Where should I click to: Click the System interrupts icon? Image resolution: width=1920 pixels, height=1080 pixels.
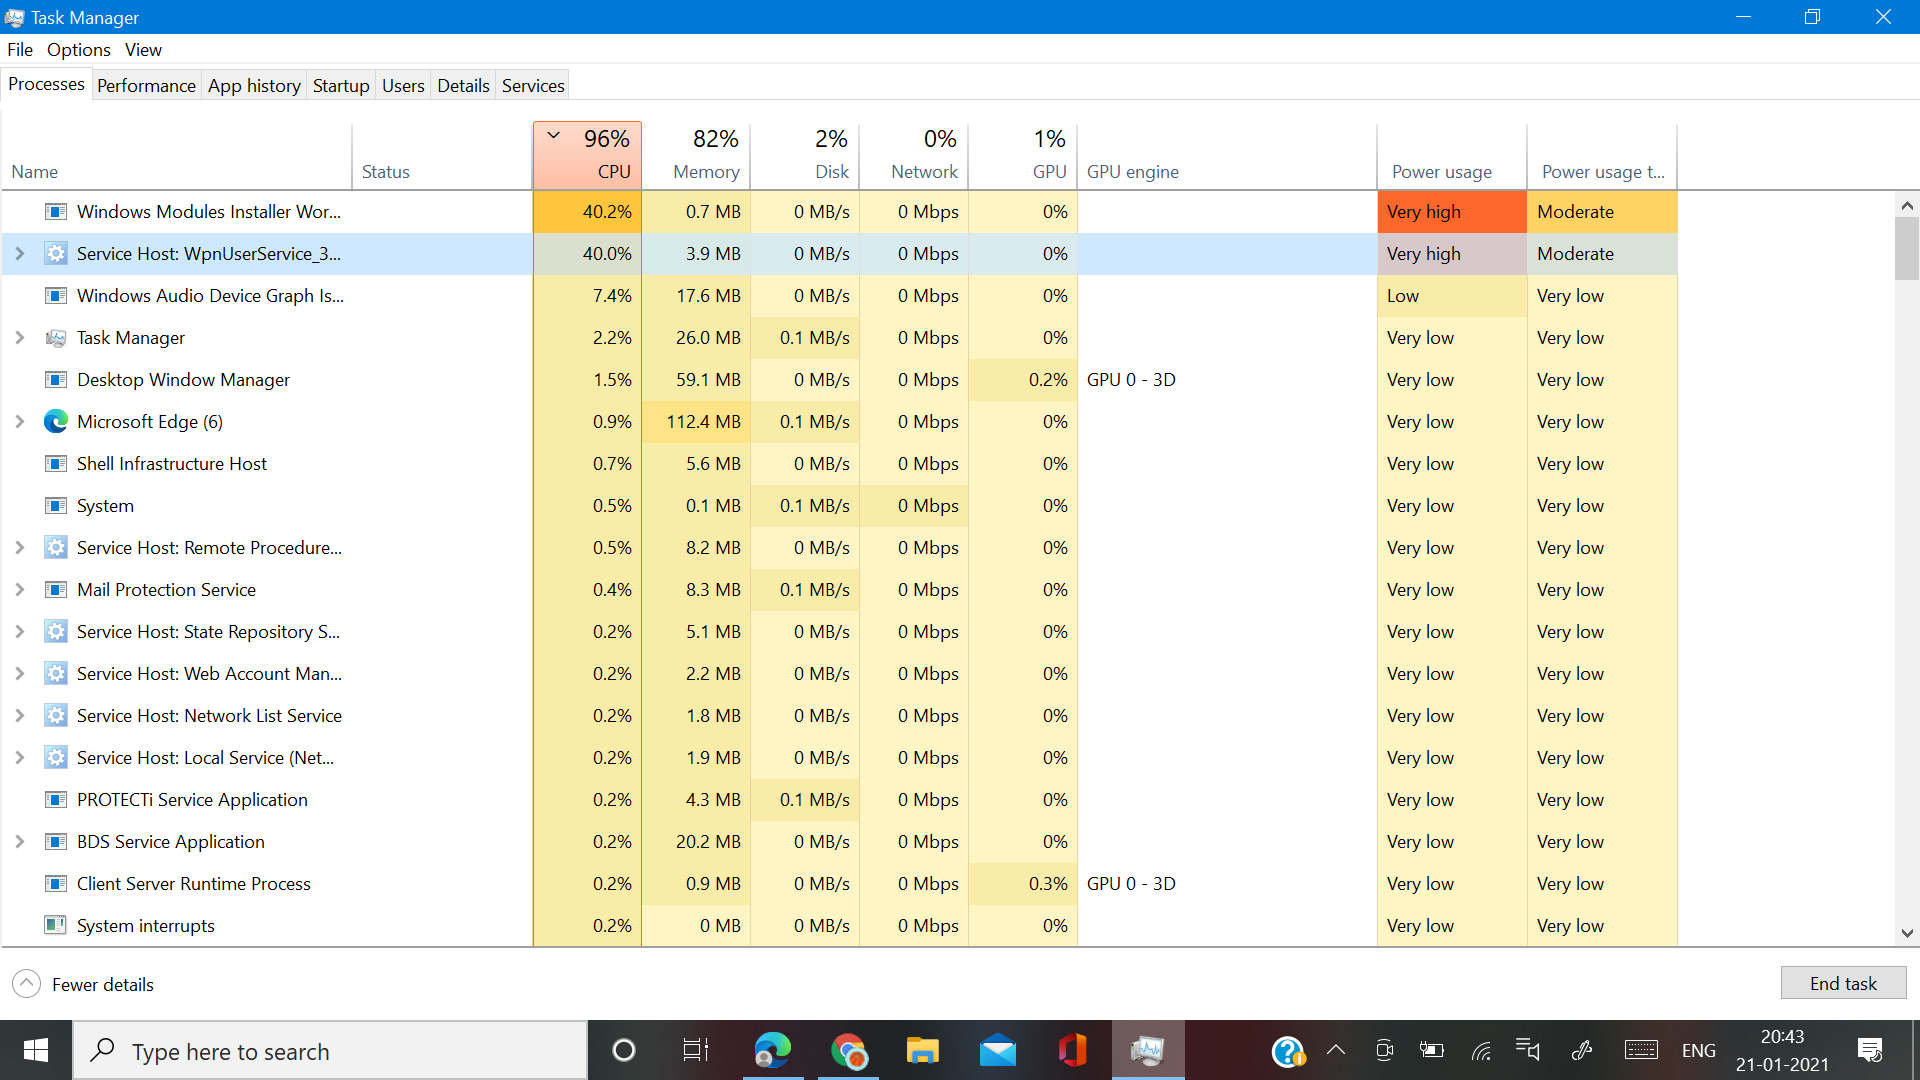(56, 926)
